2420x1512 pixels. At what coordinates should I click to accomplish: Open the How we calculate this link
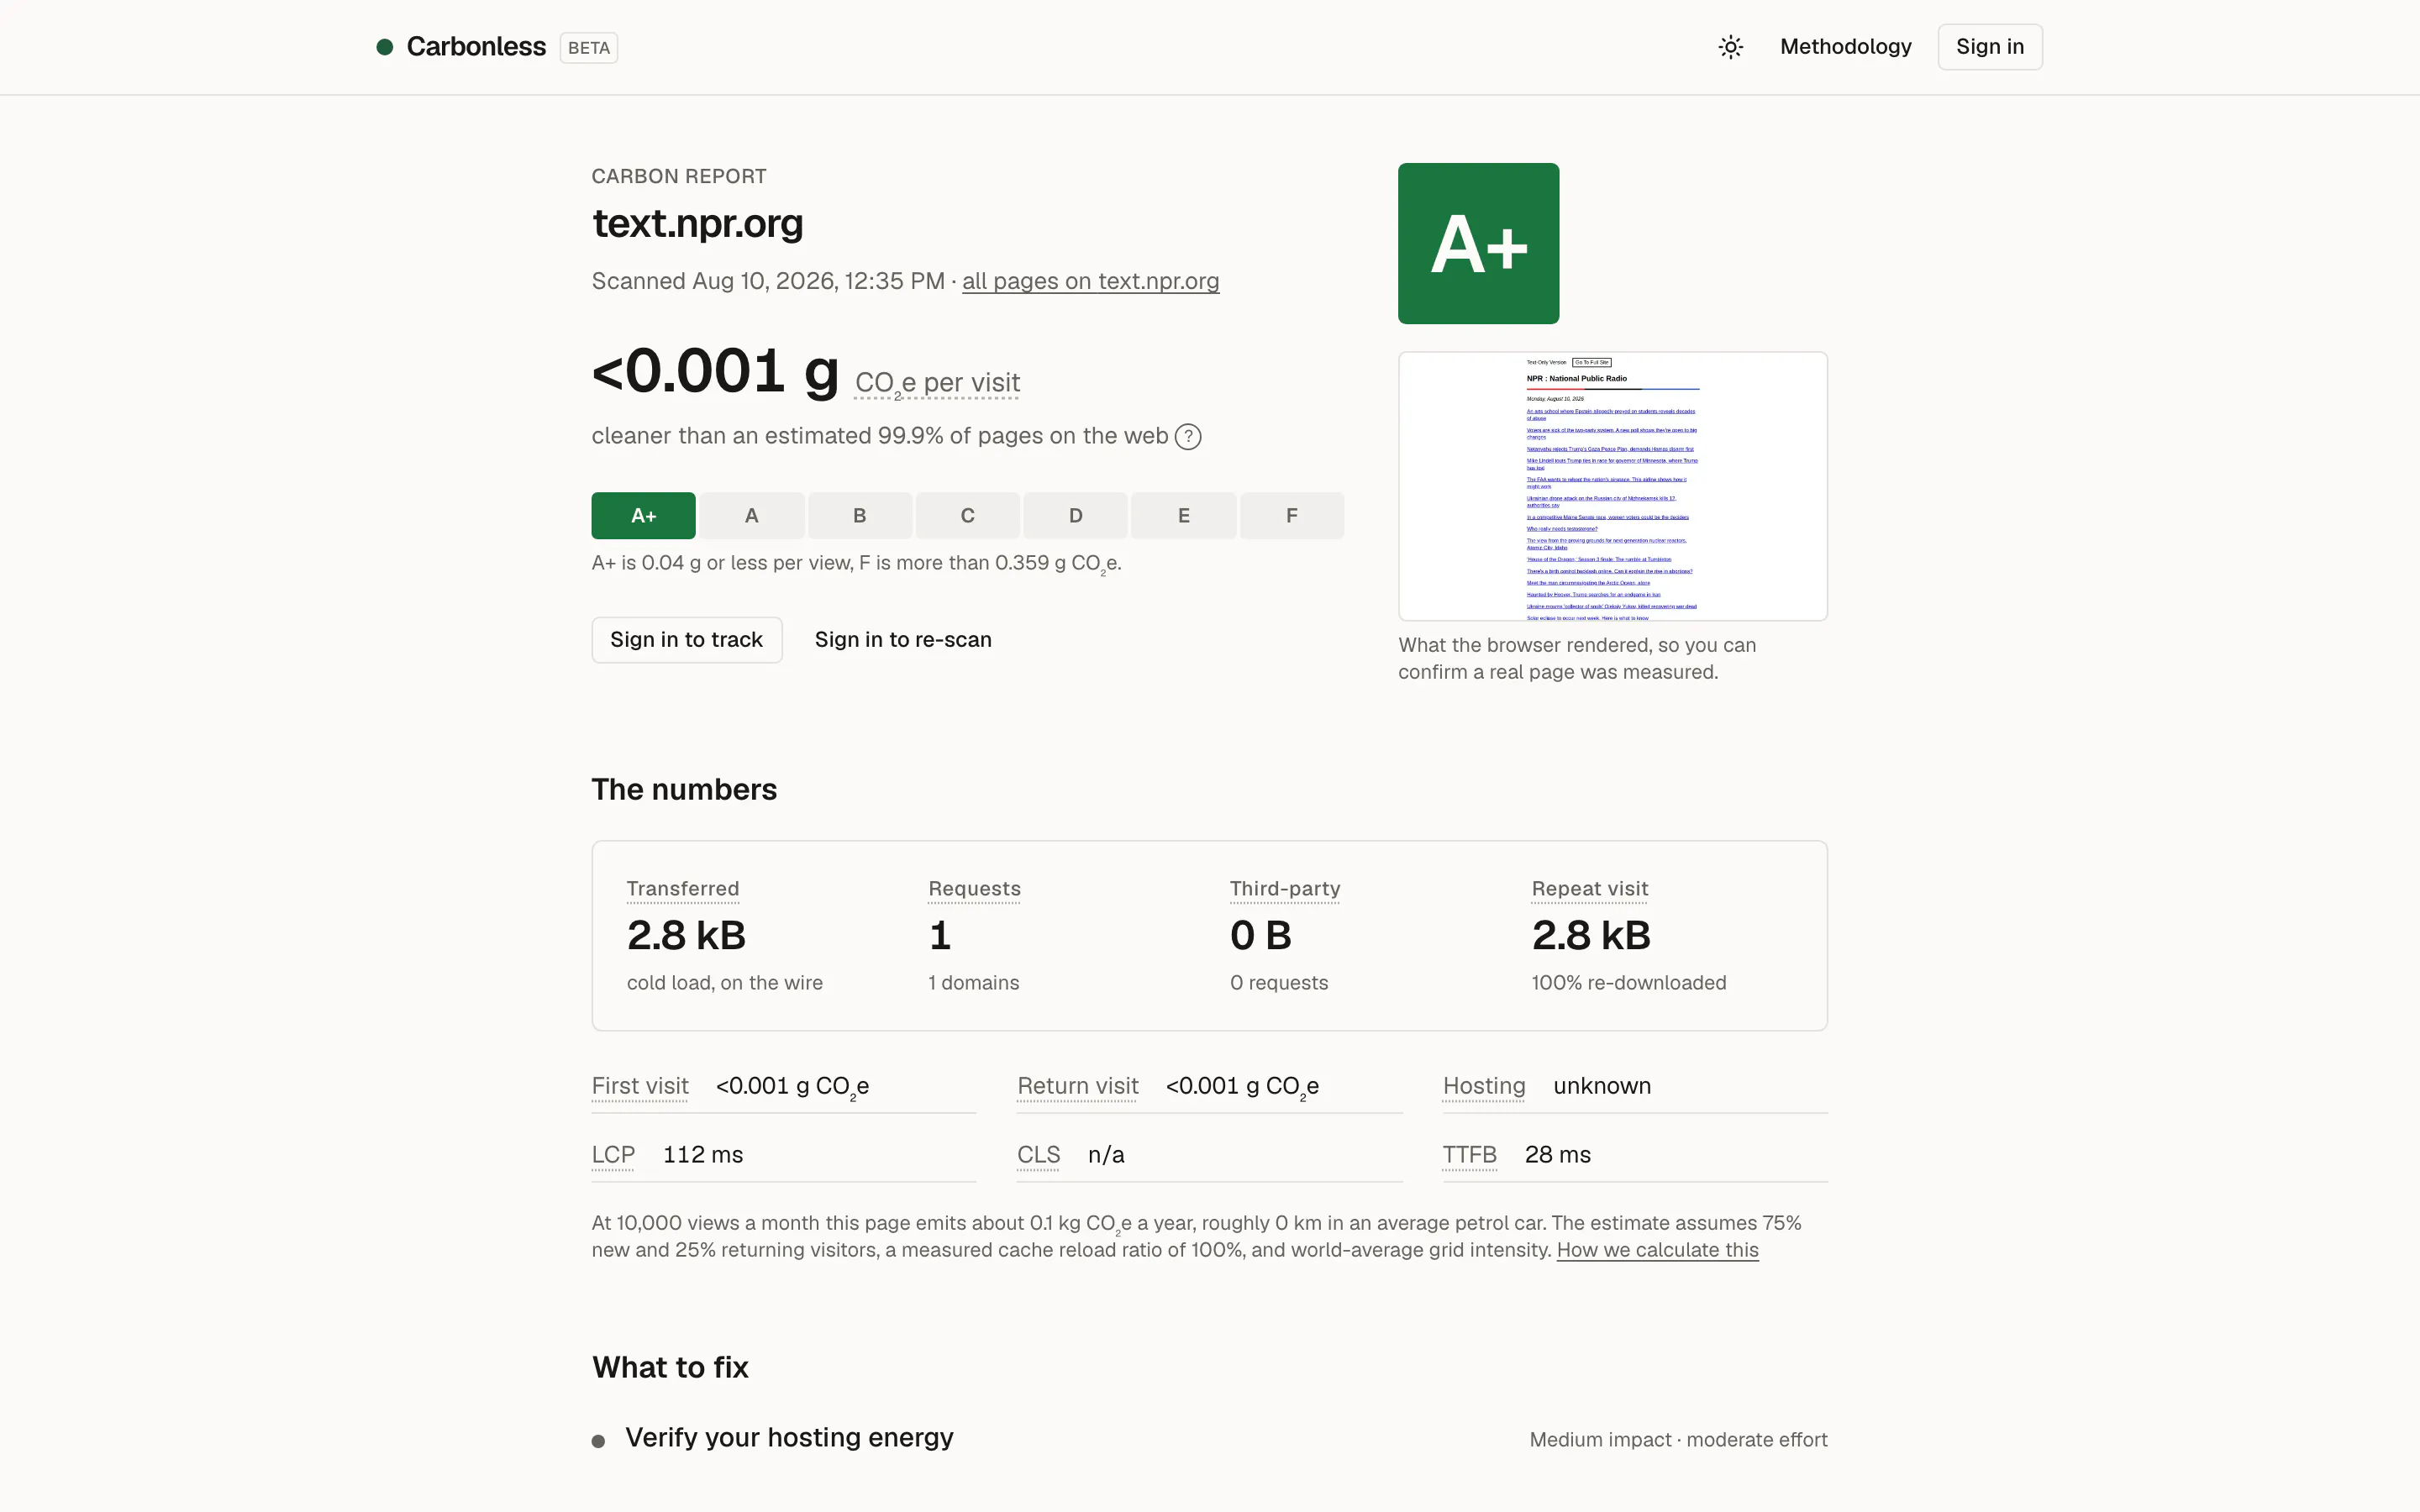tap(1658, 1250)
